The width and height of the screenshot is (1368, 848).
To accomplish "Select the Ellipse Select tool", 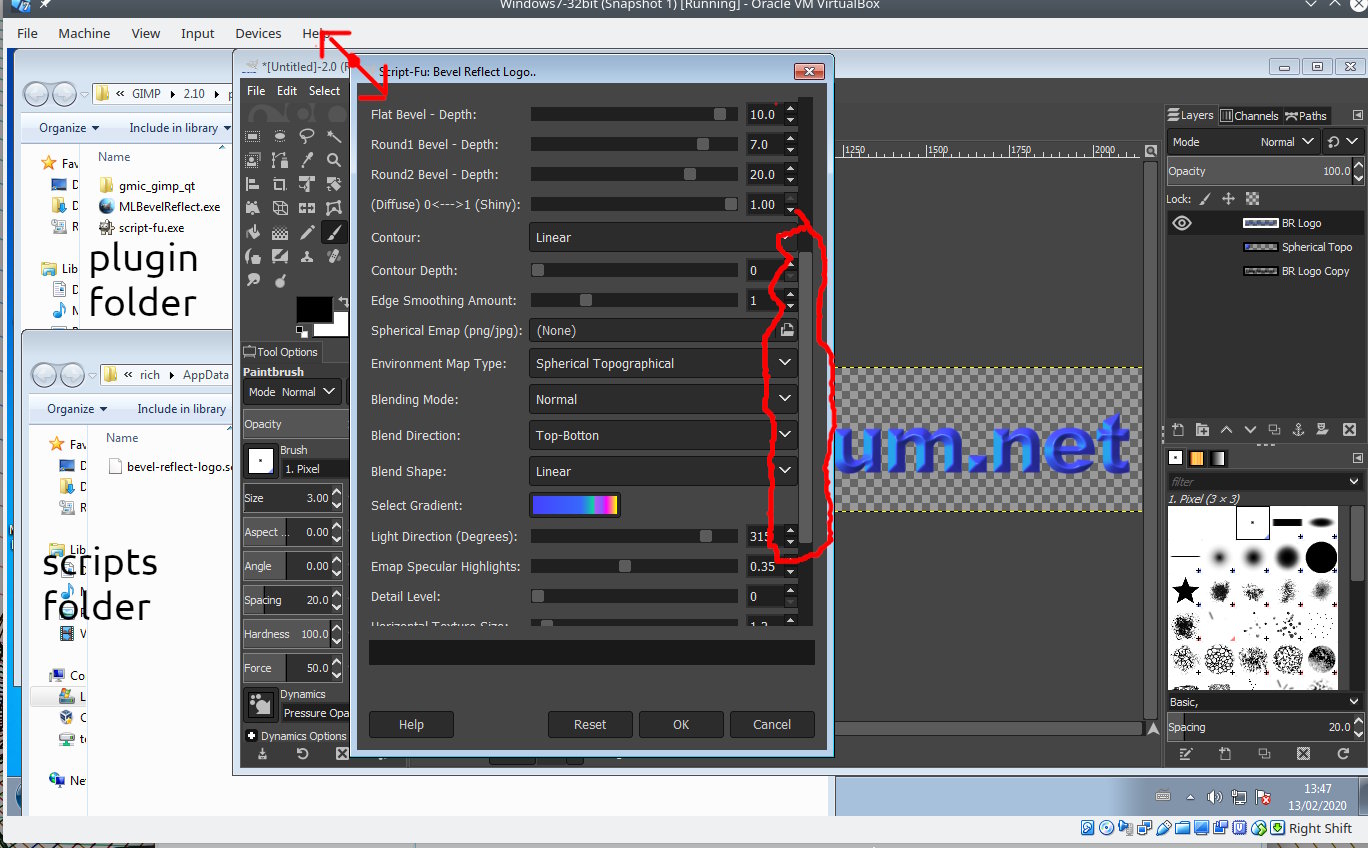I will click(x=280, y=136).
